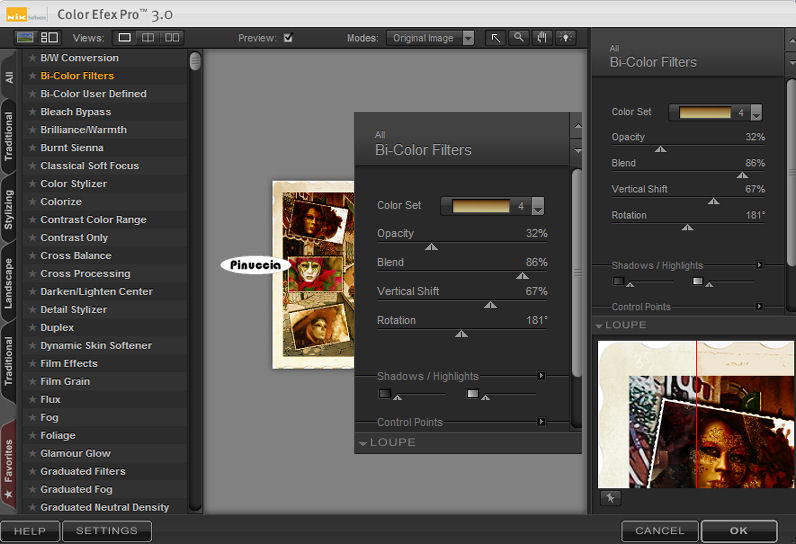Select the Contrast Color Range filter
The width and height of the screenshot is (796, 544).
(93, 220)
